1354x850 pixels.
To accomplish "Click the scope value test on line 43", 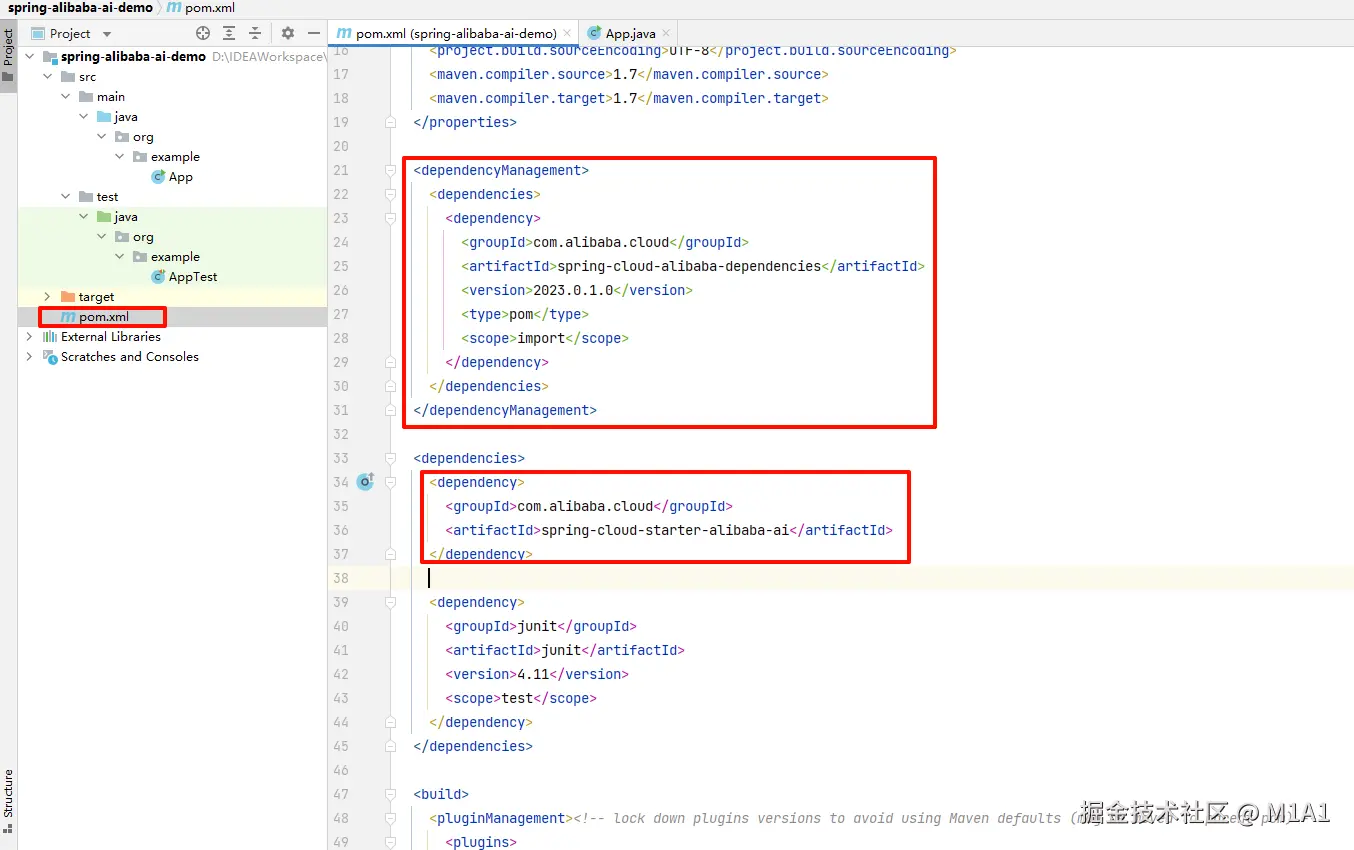I will (x=517, y=698).
